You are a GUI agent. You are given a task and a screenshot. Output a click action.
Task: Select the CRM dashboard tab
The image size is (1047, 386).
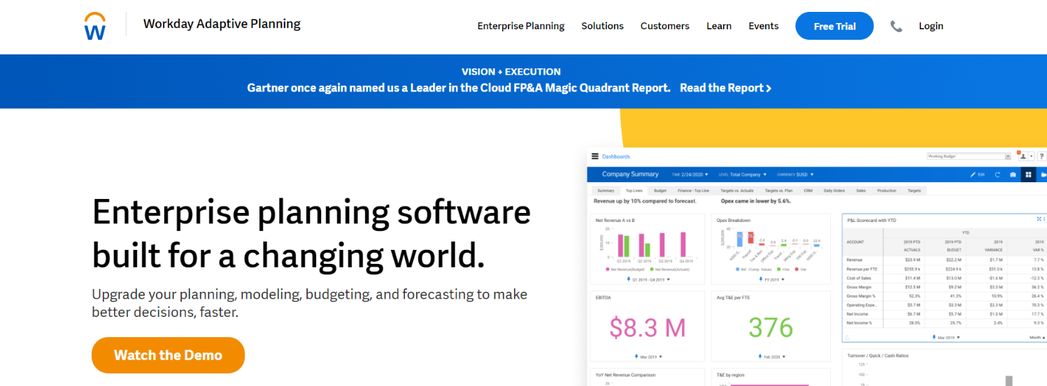click(x=808, y=190)
